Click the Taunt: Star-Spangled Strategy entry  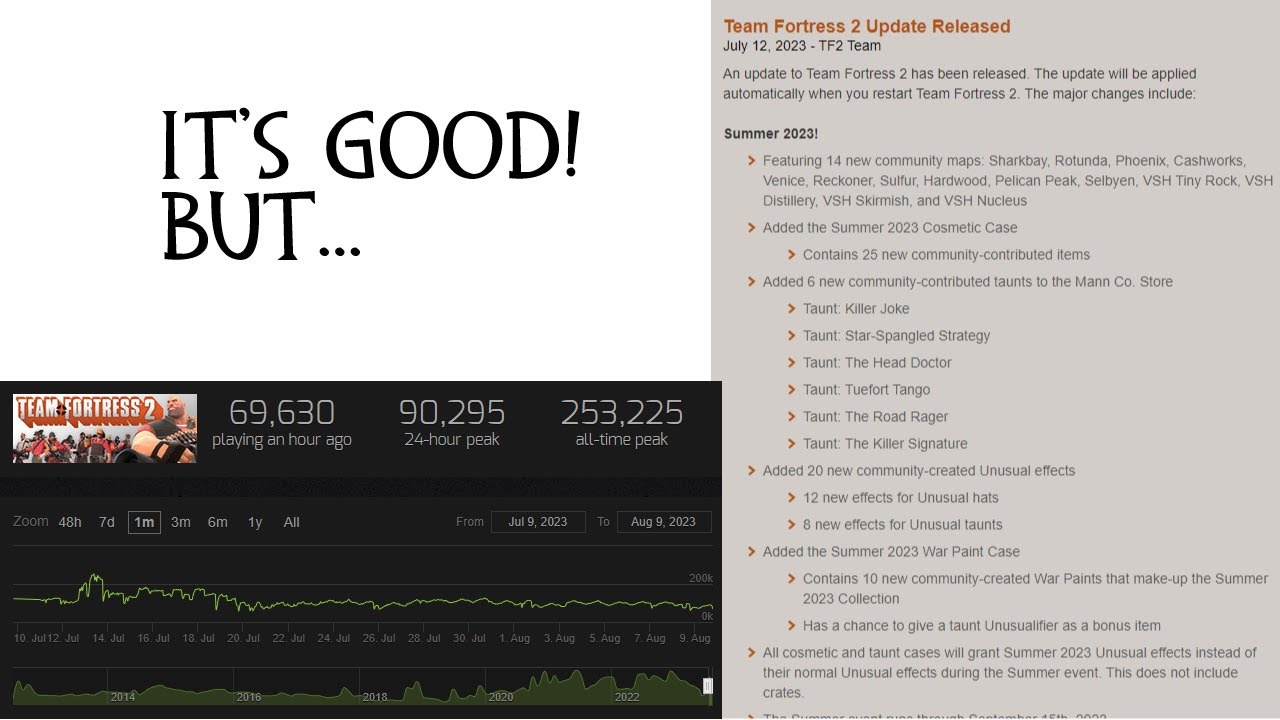click(x=896, y=336)
